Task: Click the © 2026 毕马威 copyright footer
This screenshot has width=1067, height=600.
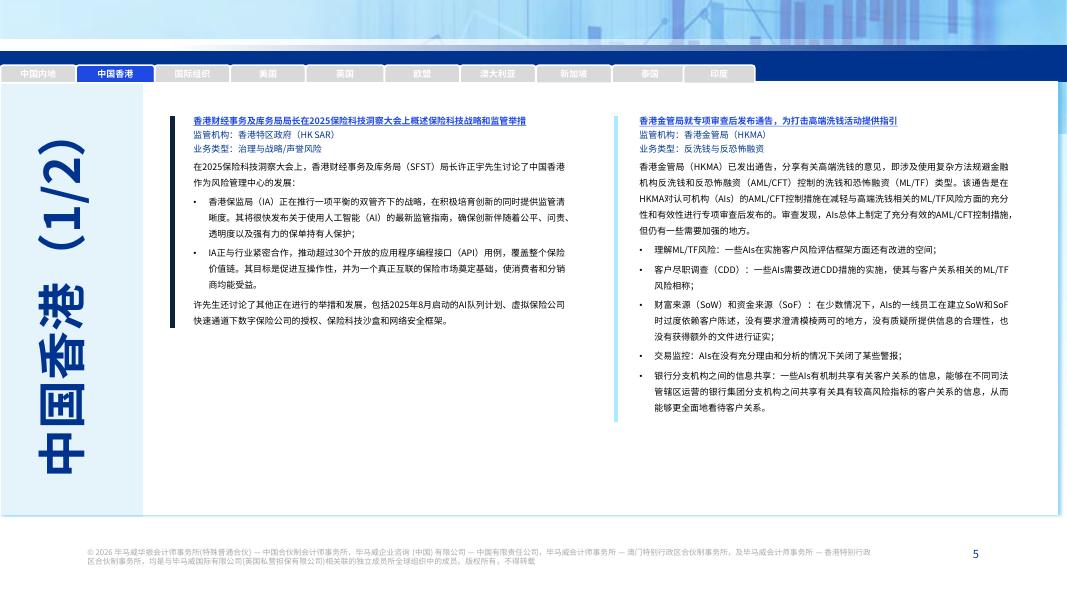Action: 479,556
